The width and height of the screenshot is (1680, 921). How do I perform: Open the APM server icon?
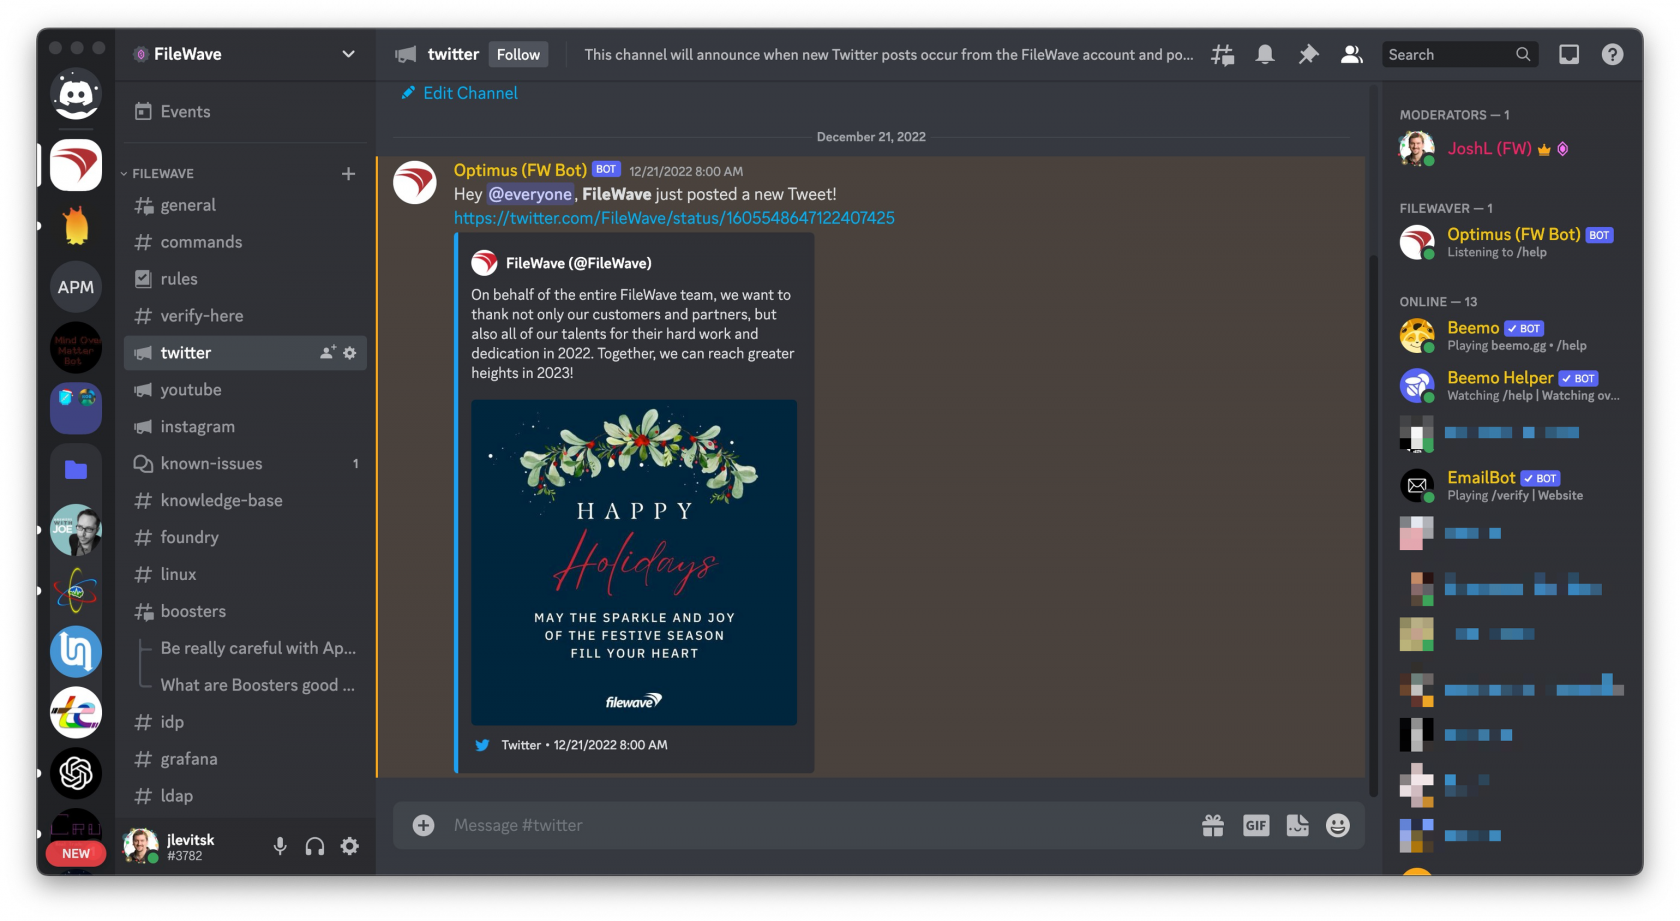point(76,287)
